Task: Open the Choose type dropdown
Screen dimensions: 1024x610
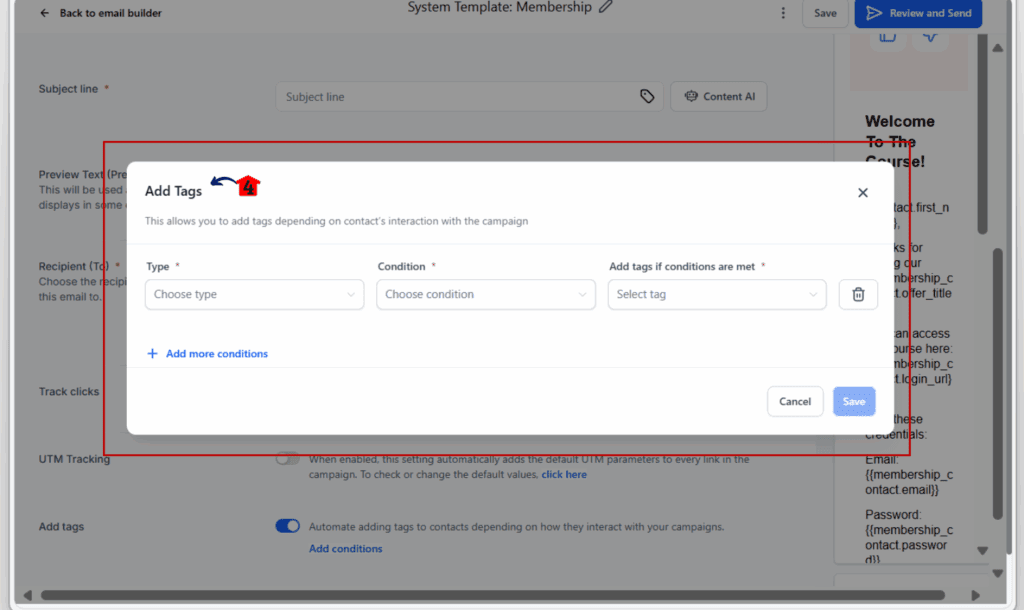Action: 255,295
